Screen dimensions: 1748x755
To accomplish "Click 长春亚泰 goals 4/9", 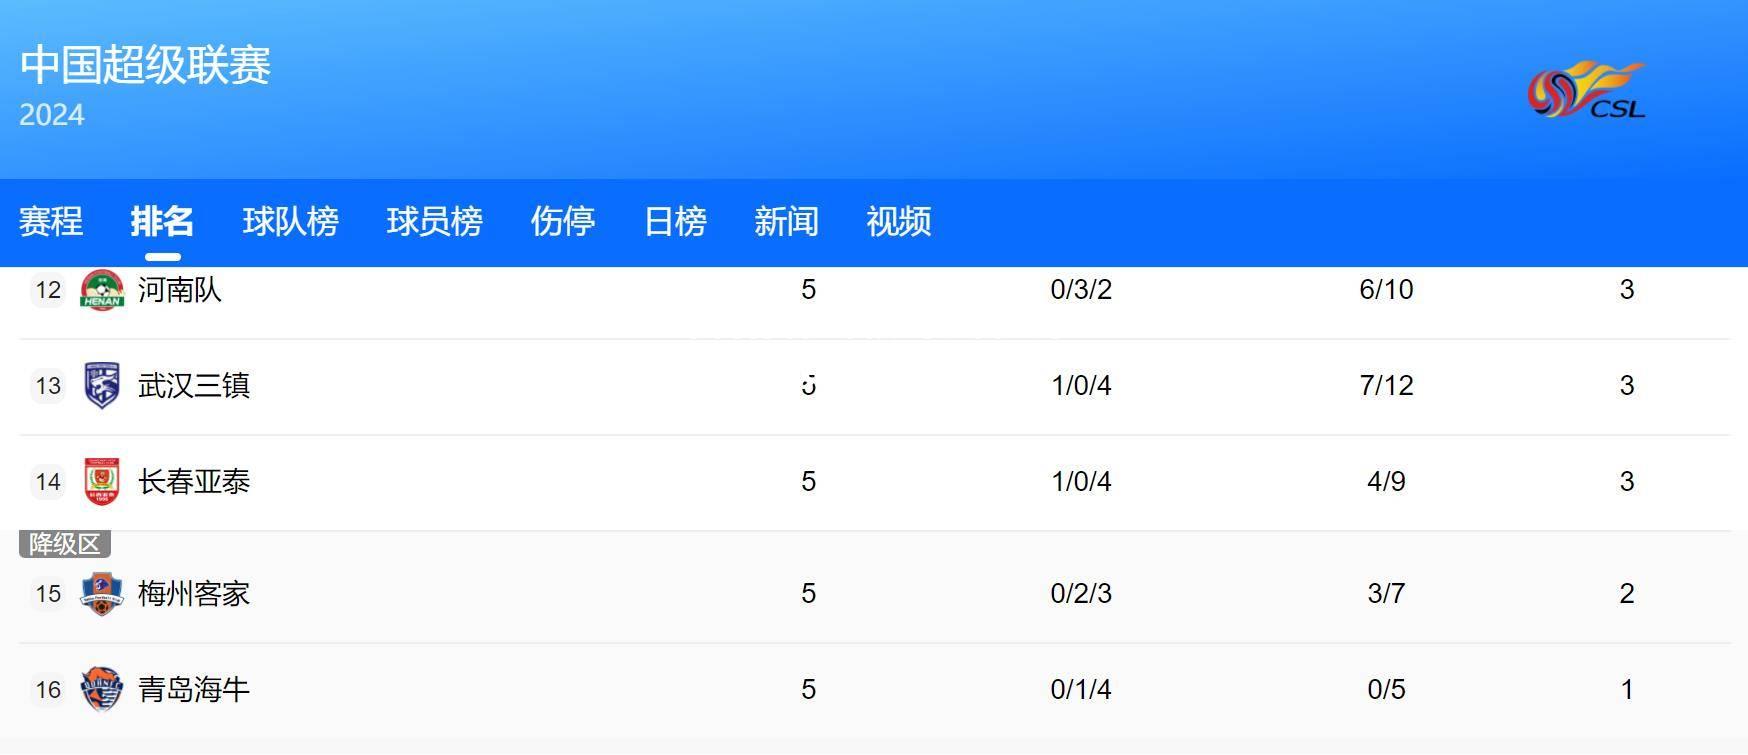I will tap(1386, 482).
